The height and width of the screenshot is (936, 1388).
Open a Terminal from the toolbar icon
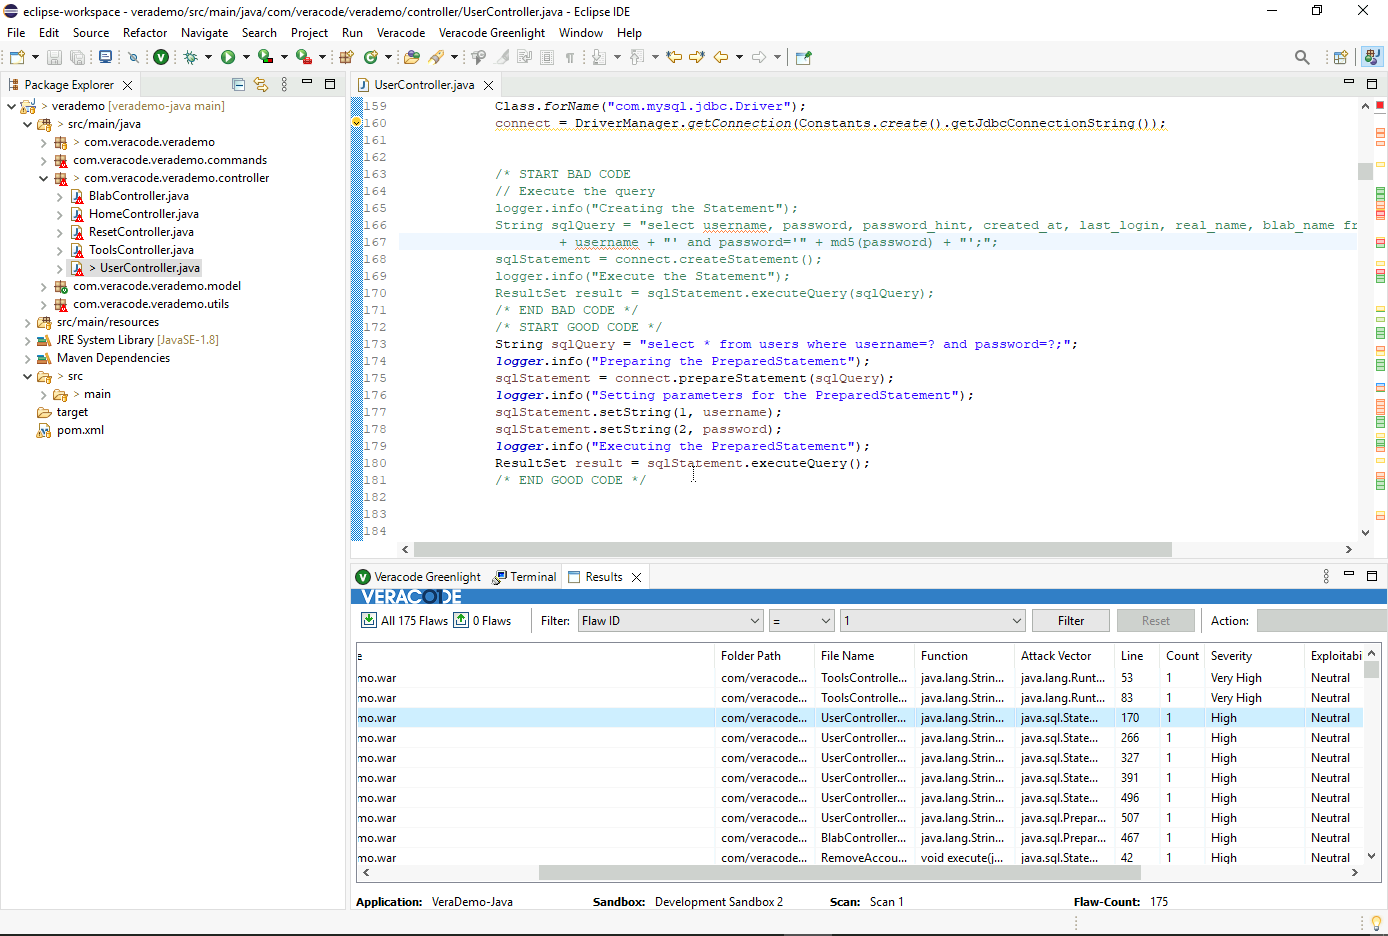[x=105, y=57]
